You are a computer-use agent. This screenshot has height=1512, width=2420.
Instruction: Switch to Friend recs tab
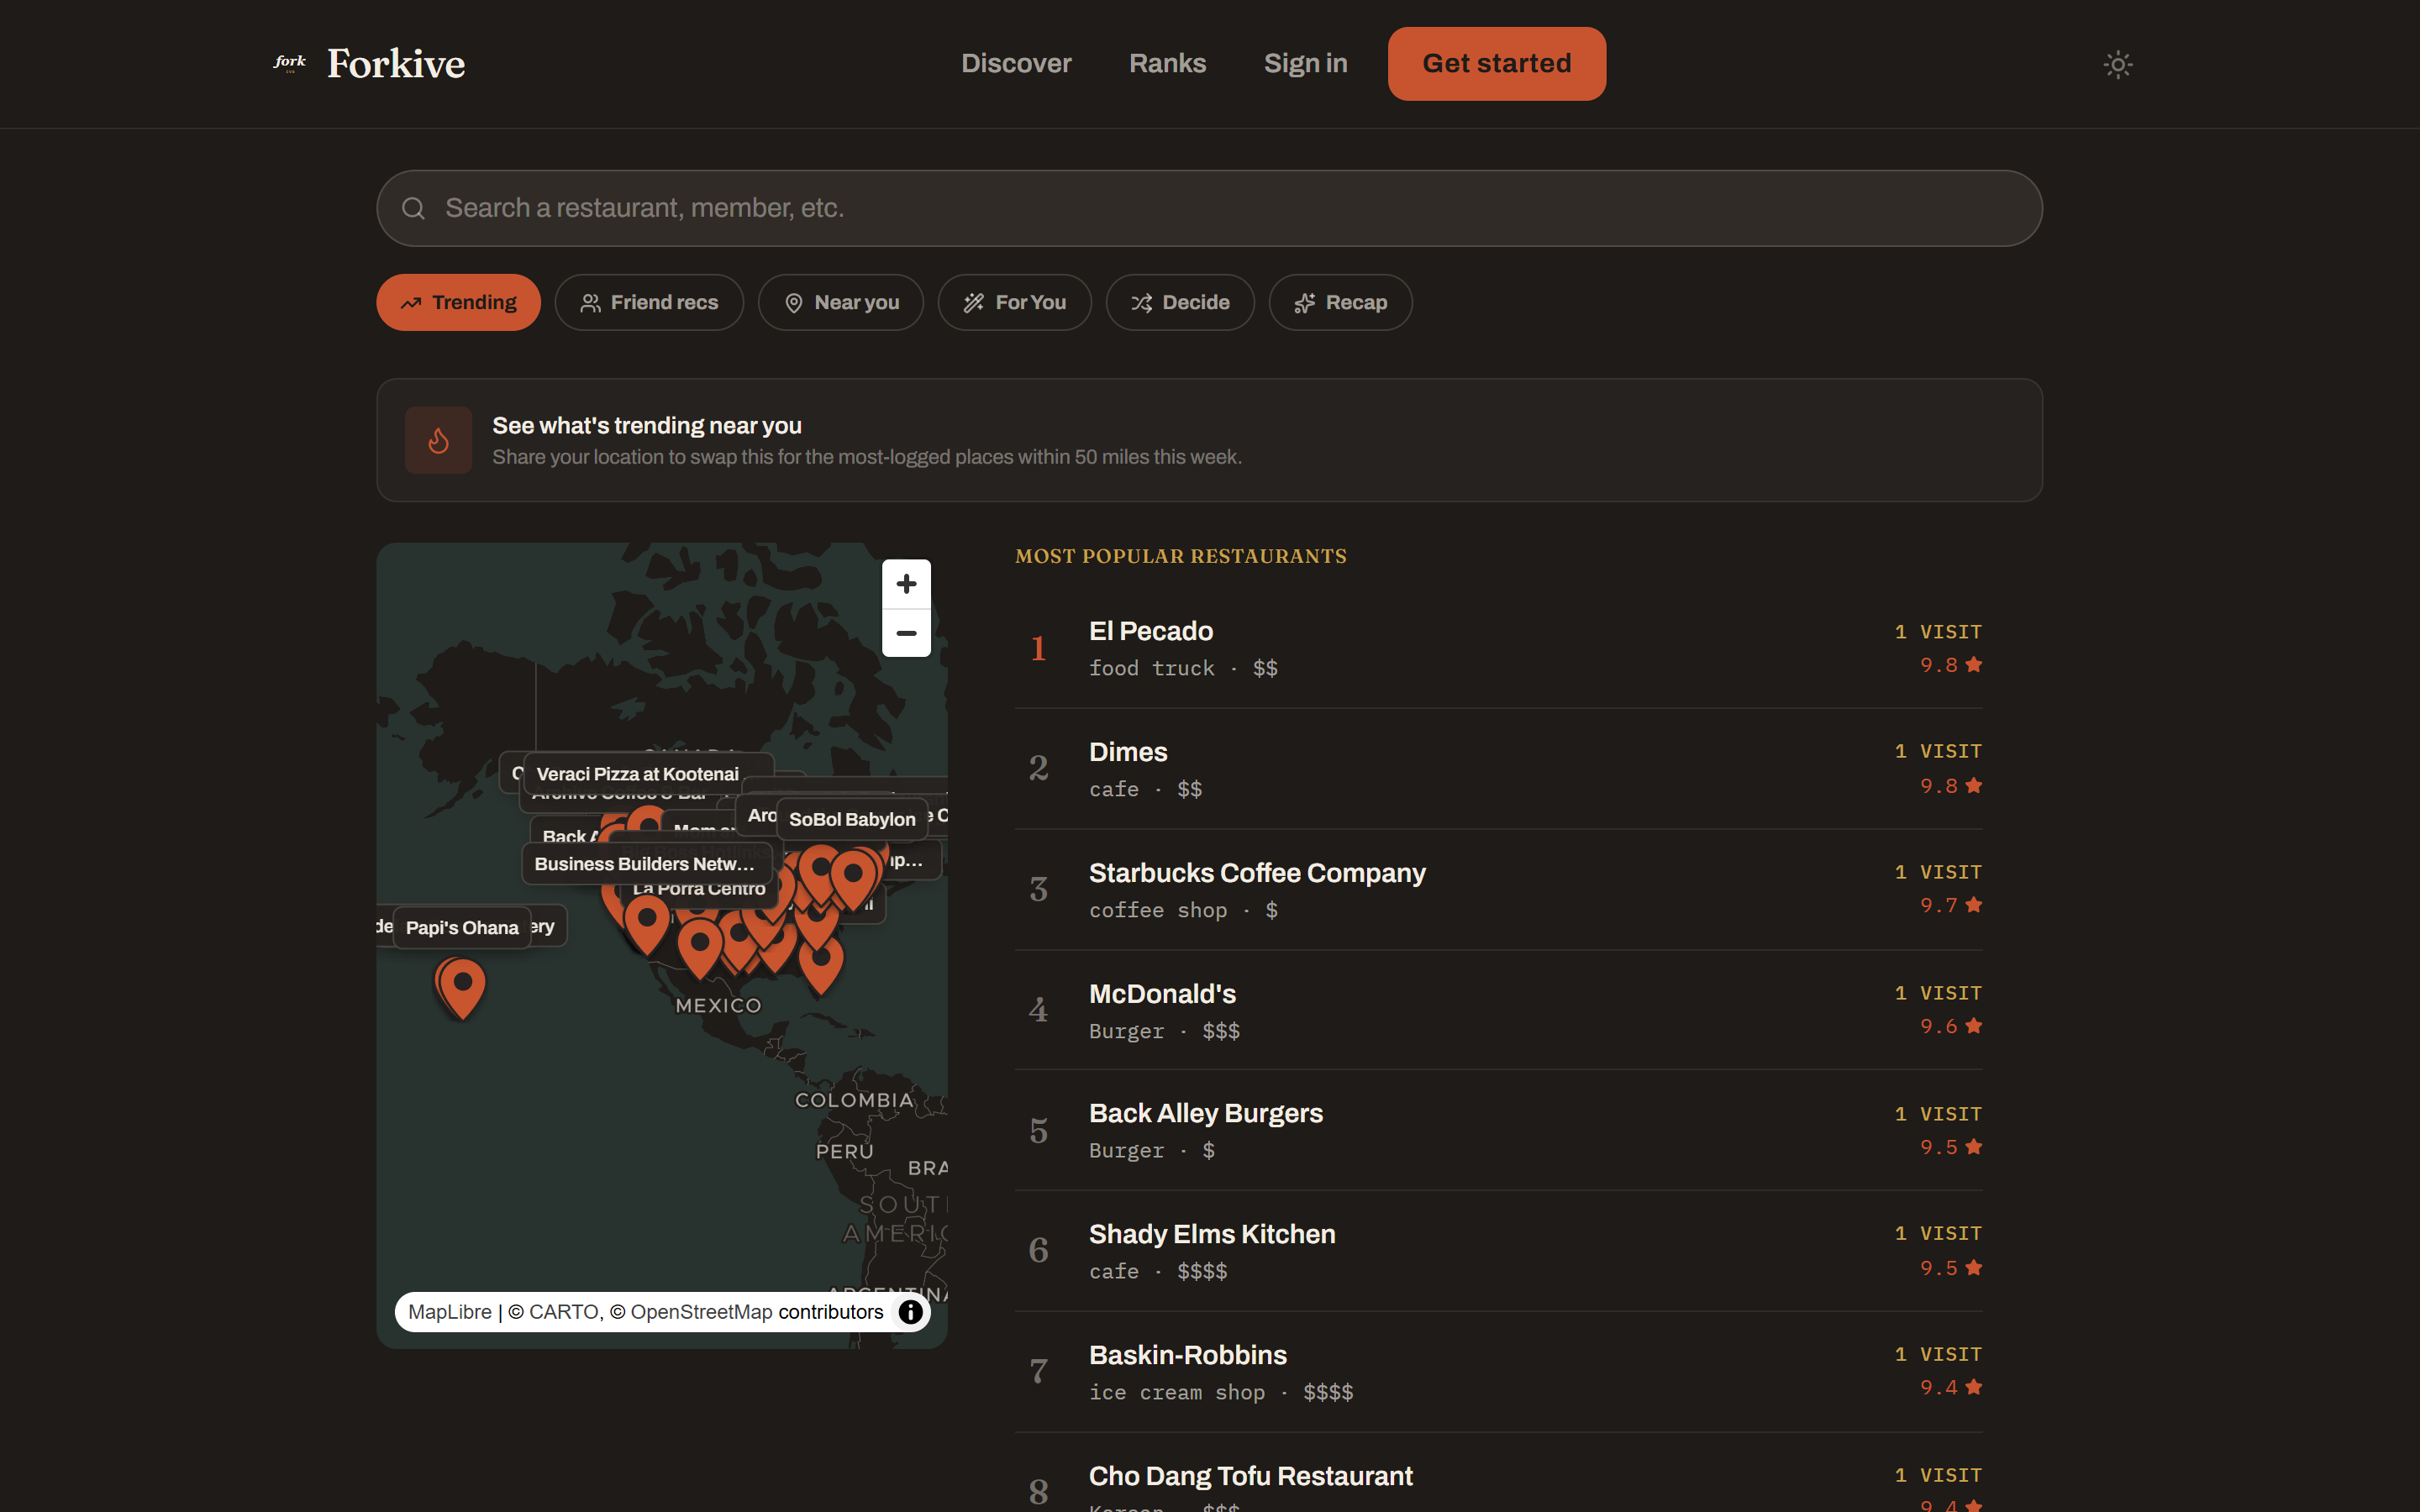click(x=649, y=302)
